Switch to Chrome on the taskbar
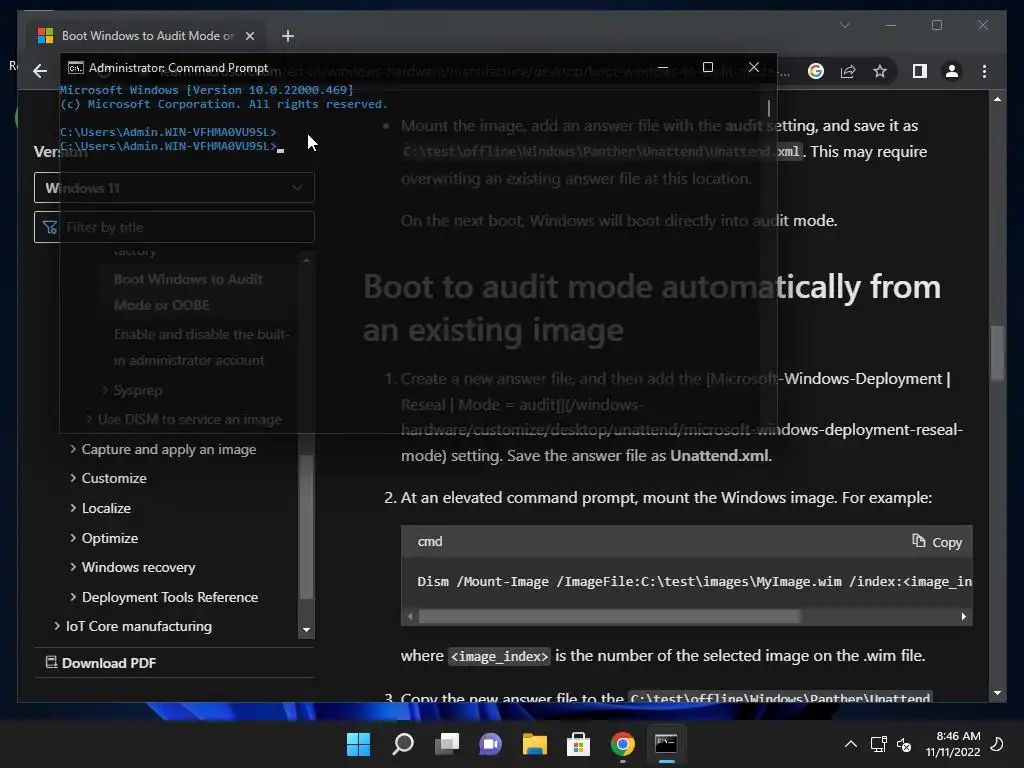 click(x=622, y=744)
